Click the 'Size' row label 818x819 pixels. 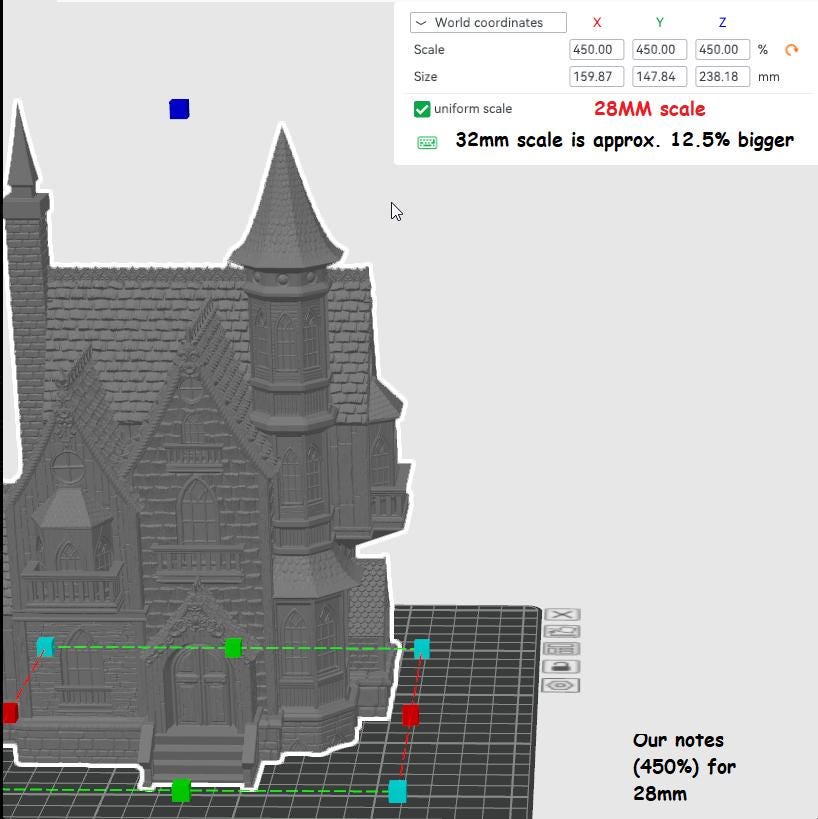tap(425, 77)
